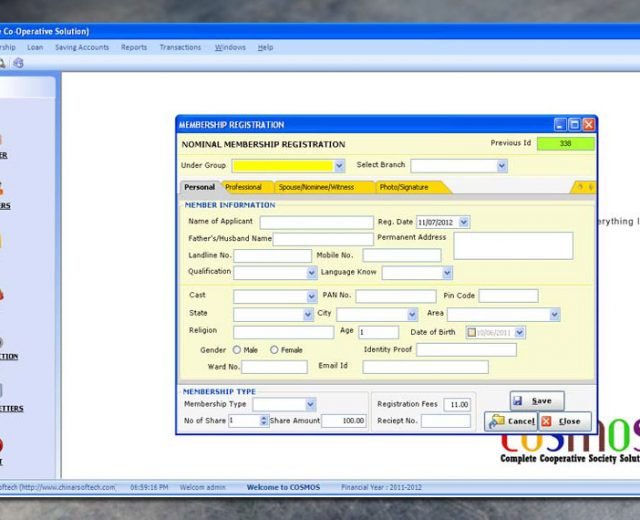
Task: Expand the Select Branch dropdown
Action: 502,166
